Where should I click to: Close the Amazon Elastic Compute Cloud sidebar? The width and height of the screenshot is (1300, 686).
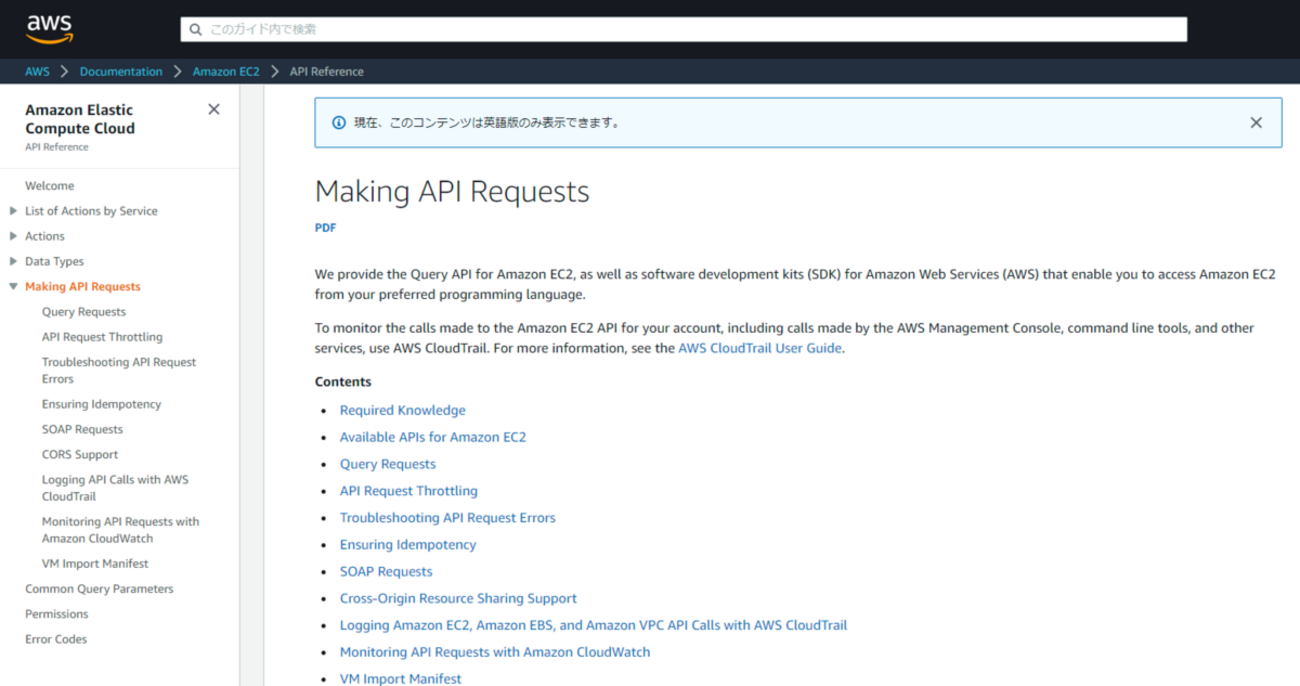[x=213, y=110]
